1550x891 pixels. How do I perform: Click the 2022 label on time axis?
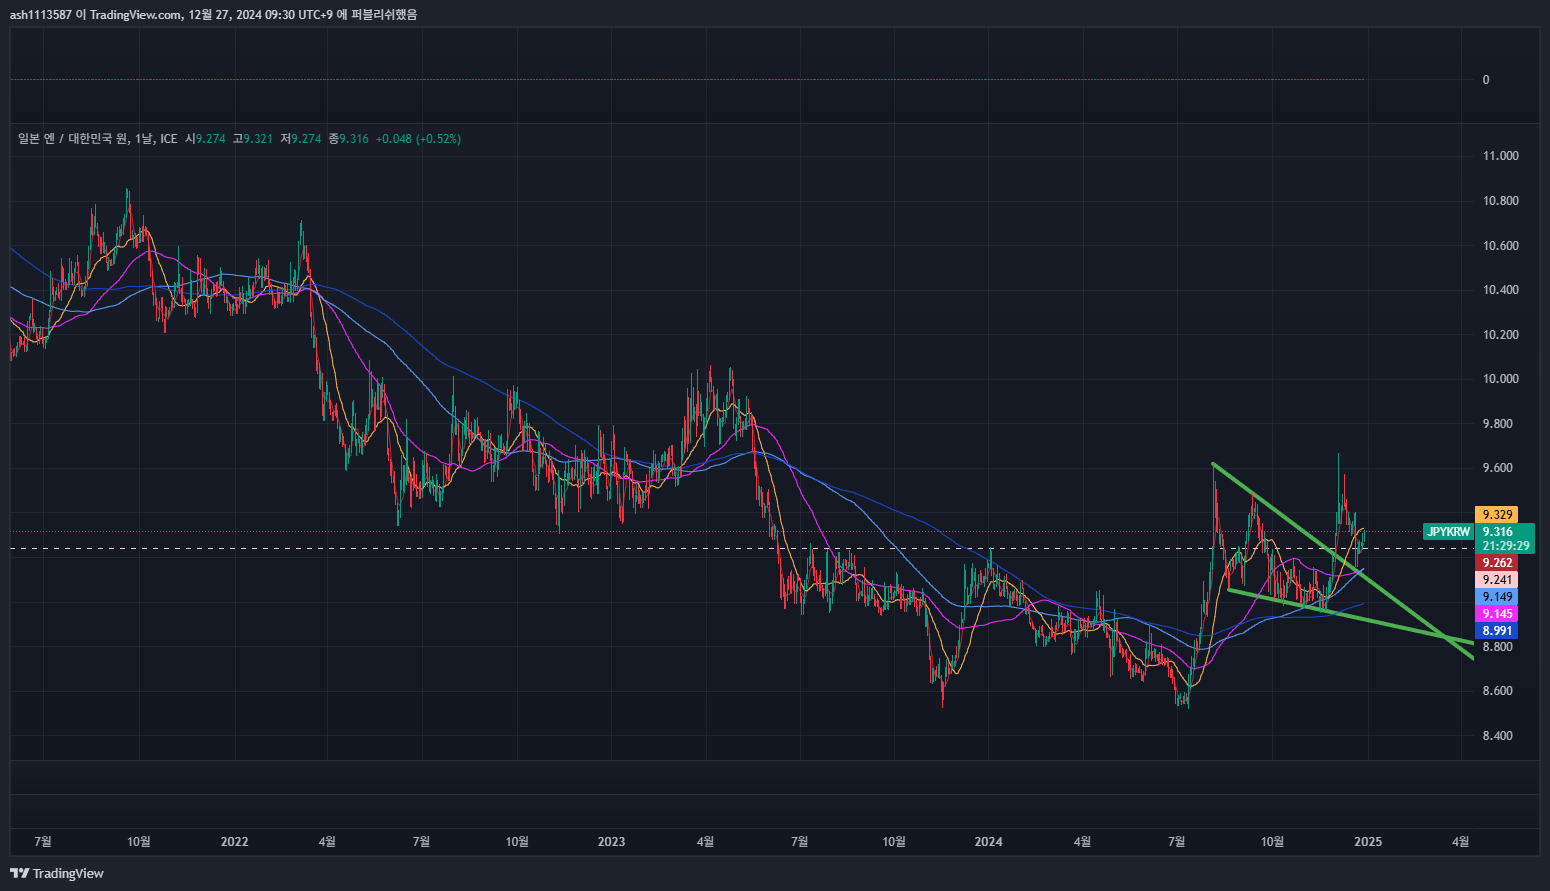[x=234, y=842]
